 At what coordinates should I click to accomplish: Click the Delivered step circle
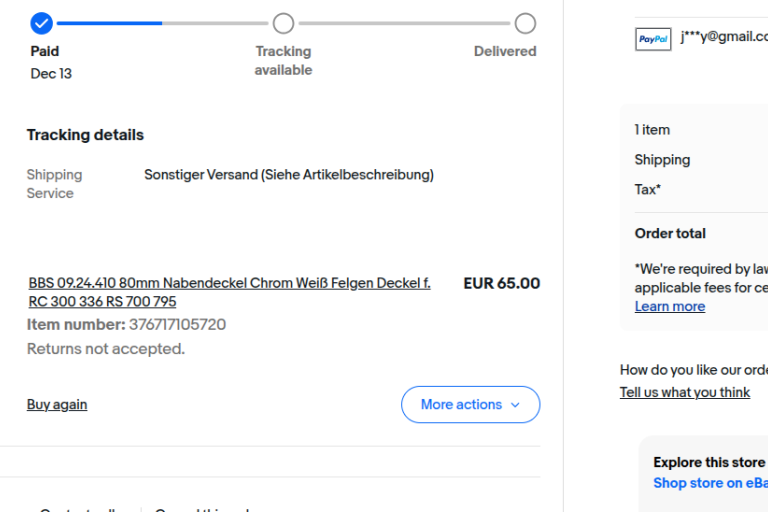(x=525, y=23)
